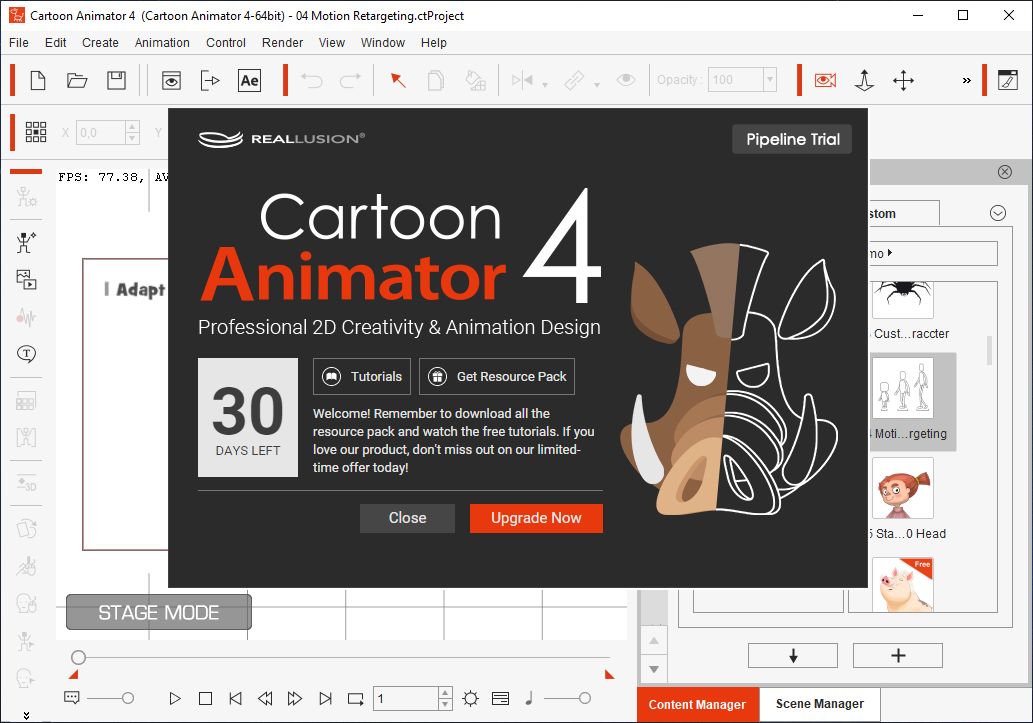The height and width of the screenshot is (723, 1033).
Task: Expand toolbar overflow double chevron
Action: pyautogui.click(x=966, y=80)
